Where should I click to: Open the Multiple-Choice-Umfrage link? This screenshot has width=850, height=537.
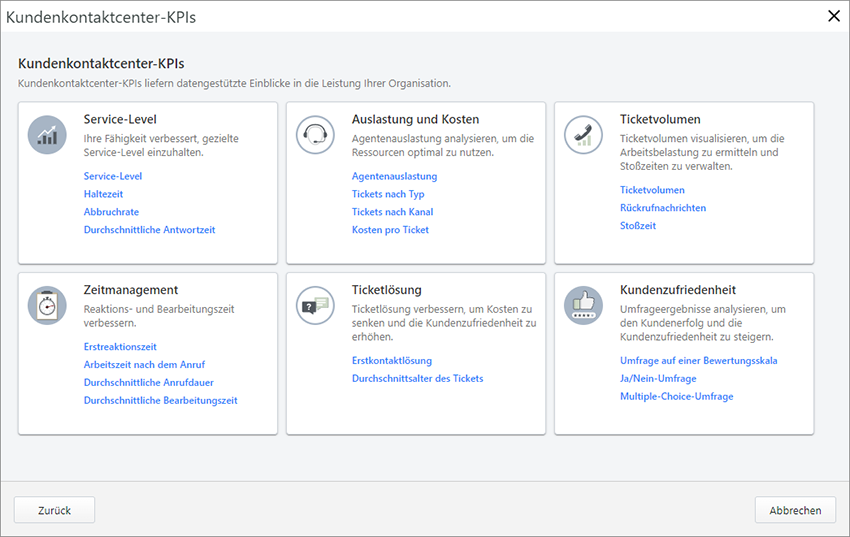tap(676, 397)
